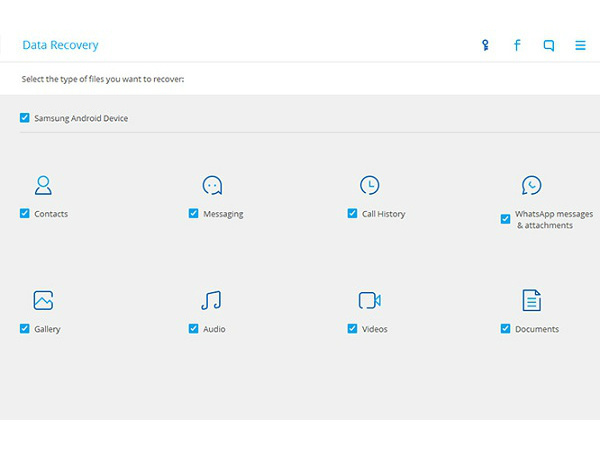Image resolution: width=600 pixels, height=450 pixels.
Task: Toggle the Videos checkbox
Action: click(x=352, y=329)
